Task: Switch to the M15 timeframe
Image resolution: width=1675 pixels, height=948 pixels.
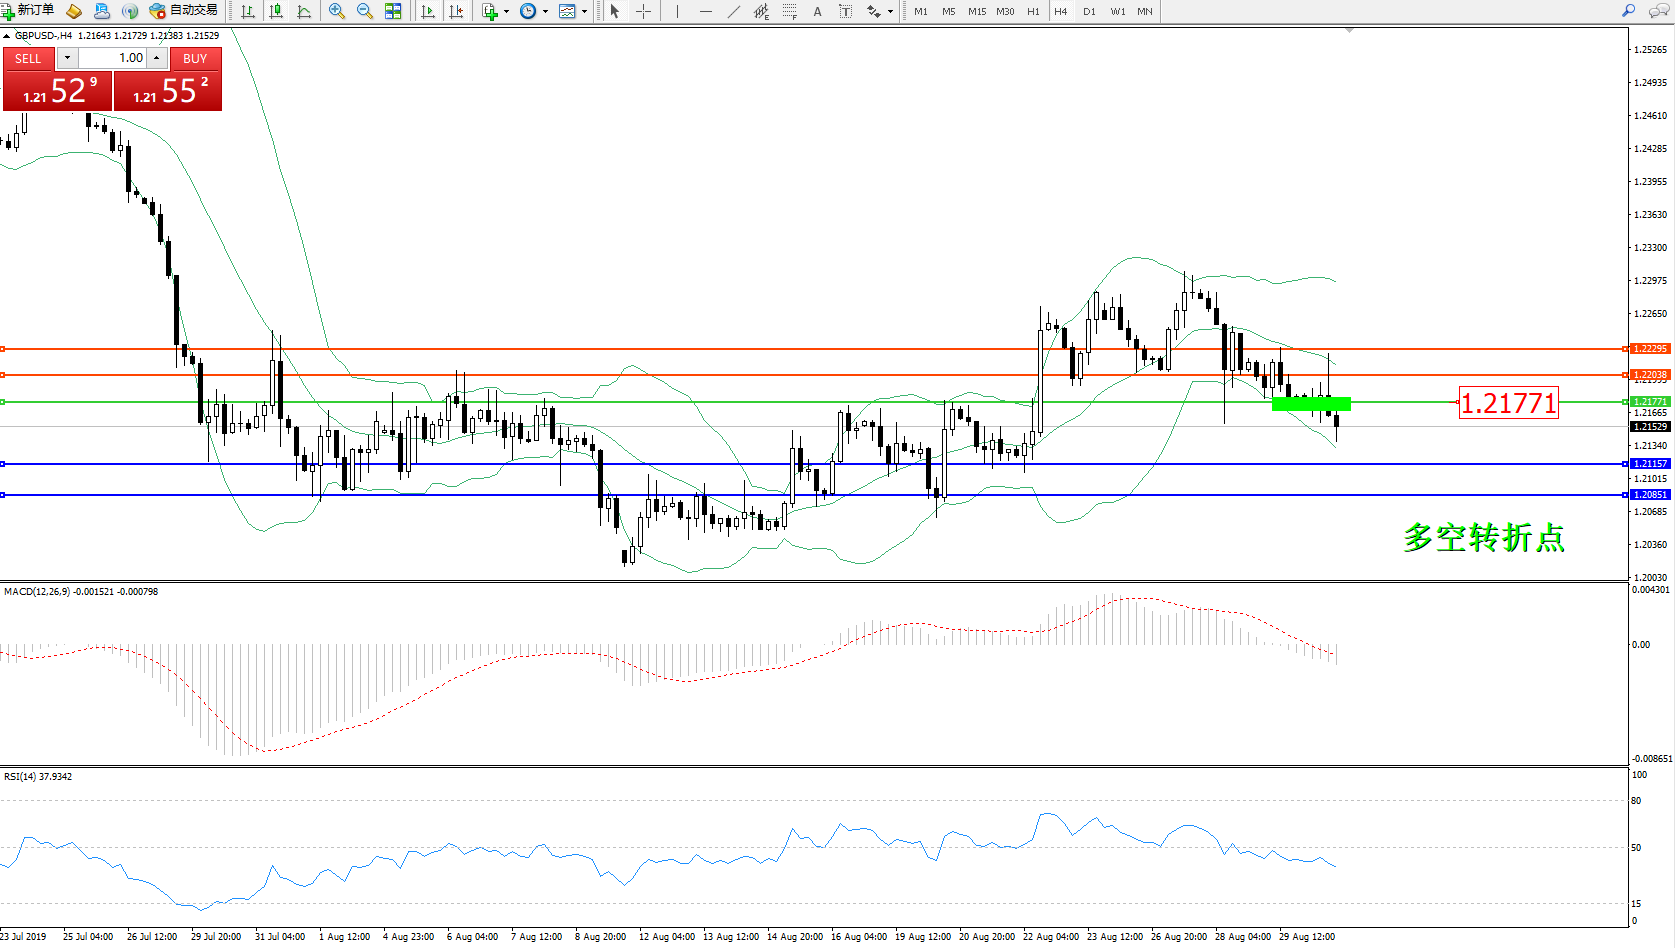Action: tap(976, 12)
